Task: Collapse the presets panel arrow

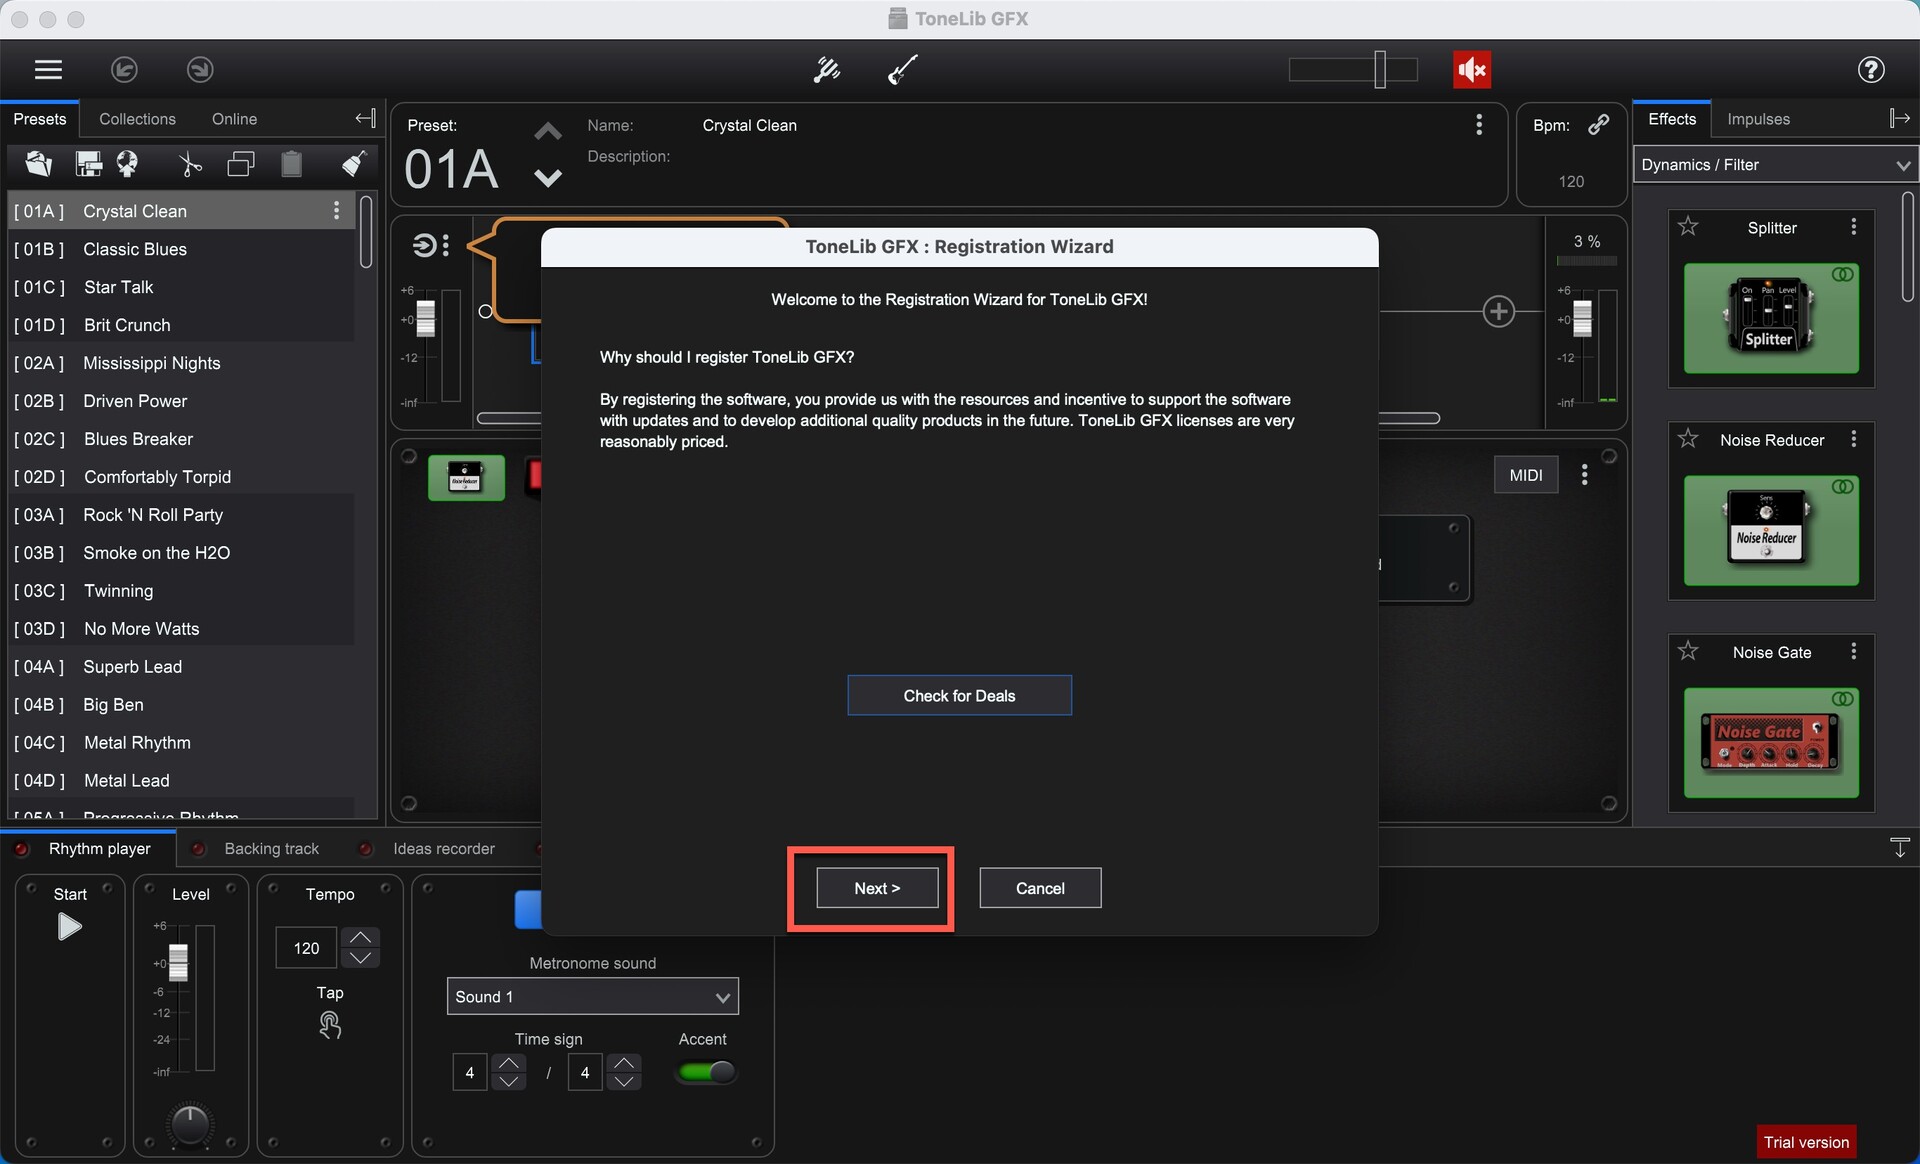Action: coord(365,118)
